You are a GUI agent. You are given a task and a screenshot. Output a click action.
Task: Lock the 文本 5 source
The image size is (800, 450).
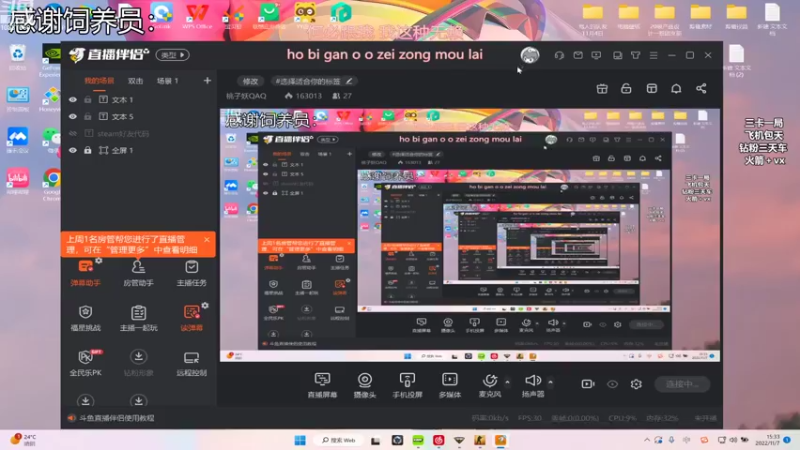tap(88, 116)
